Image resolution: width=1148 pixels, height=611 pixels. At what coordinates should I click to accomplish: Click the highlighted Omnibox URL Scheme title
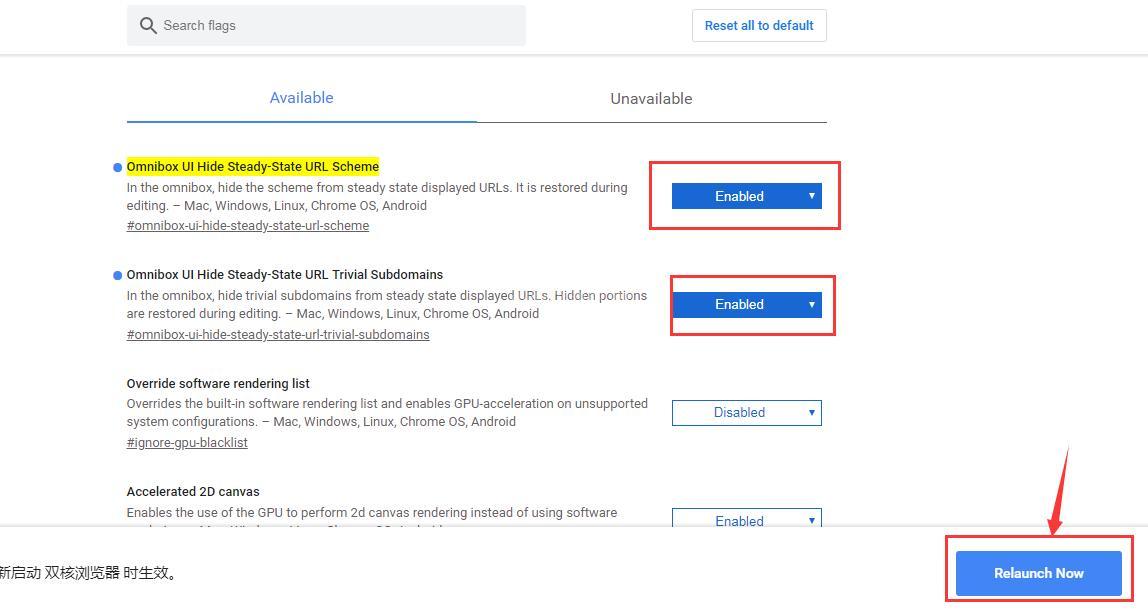(x=253, y=166)
